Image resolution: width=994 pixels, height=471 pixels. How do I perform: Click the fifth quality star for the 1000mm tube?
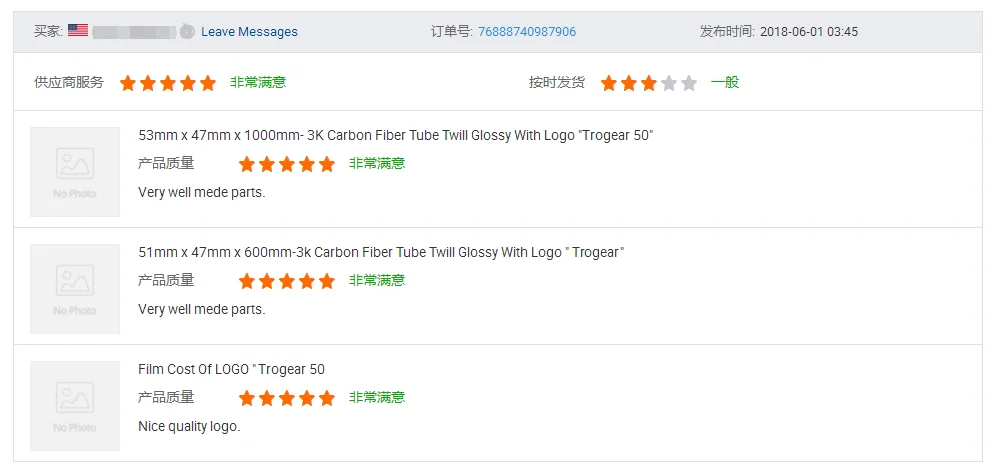tap(327, 164)
